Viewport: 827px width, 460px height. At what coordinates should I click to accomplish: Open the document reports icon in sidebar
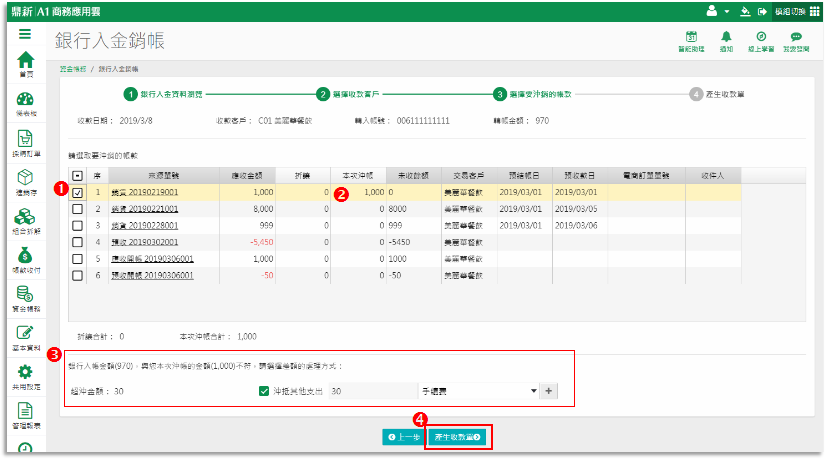pos(25,410)
